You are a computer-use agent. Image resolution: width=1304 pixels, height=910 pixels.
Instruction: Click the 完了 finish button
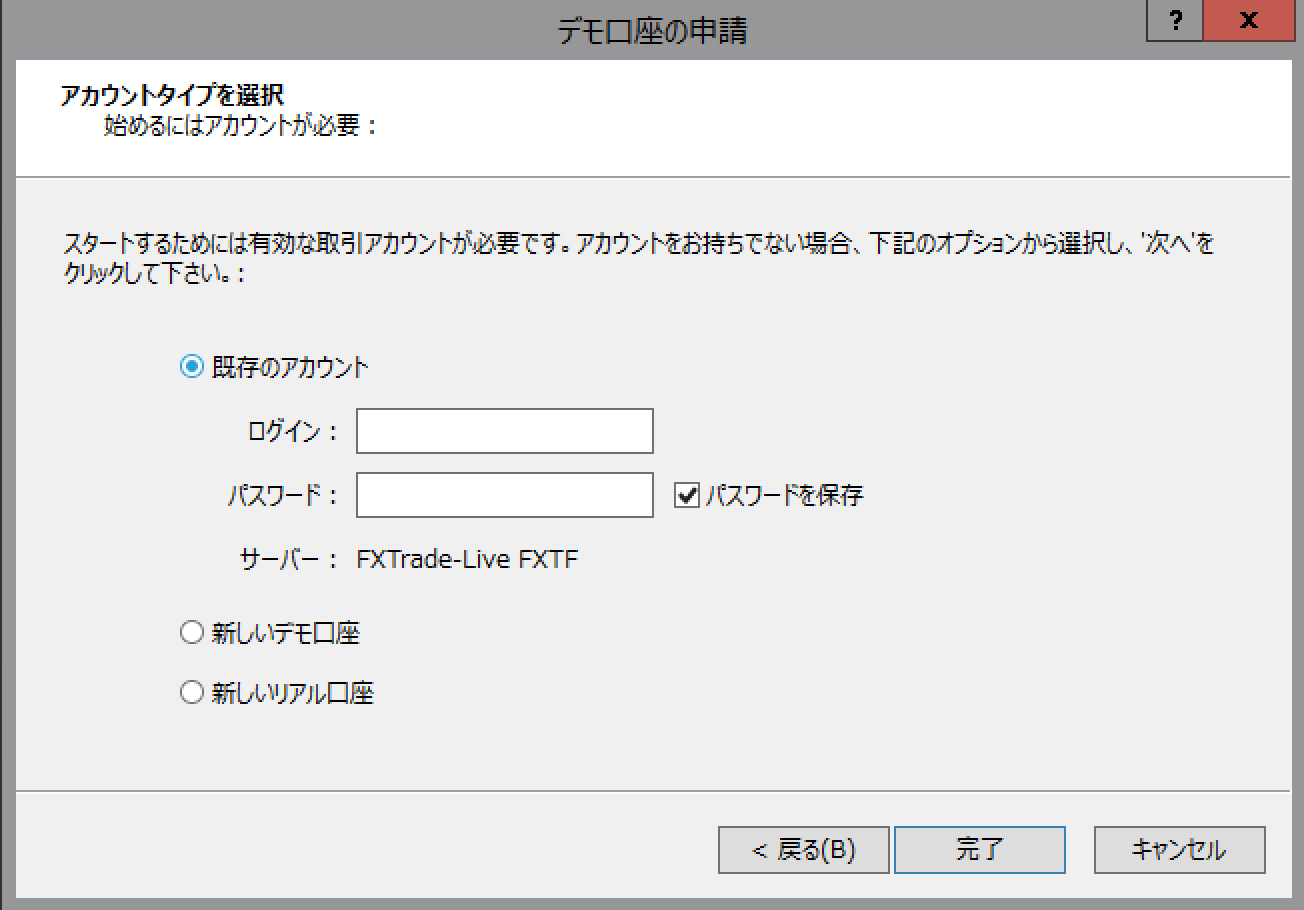point(979,849)
